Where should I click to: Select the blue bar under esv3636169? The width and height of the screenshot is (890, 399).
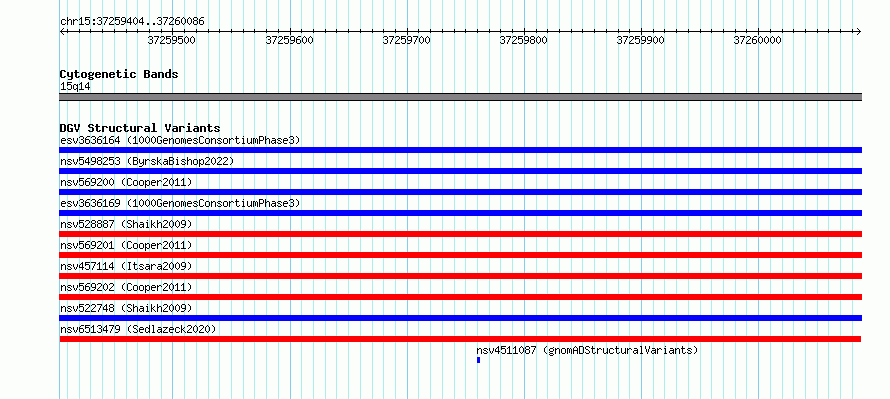coord(460,213)
